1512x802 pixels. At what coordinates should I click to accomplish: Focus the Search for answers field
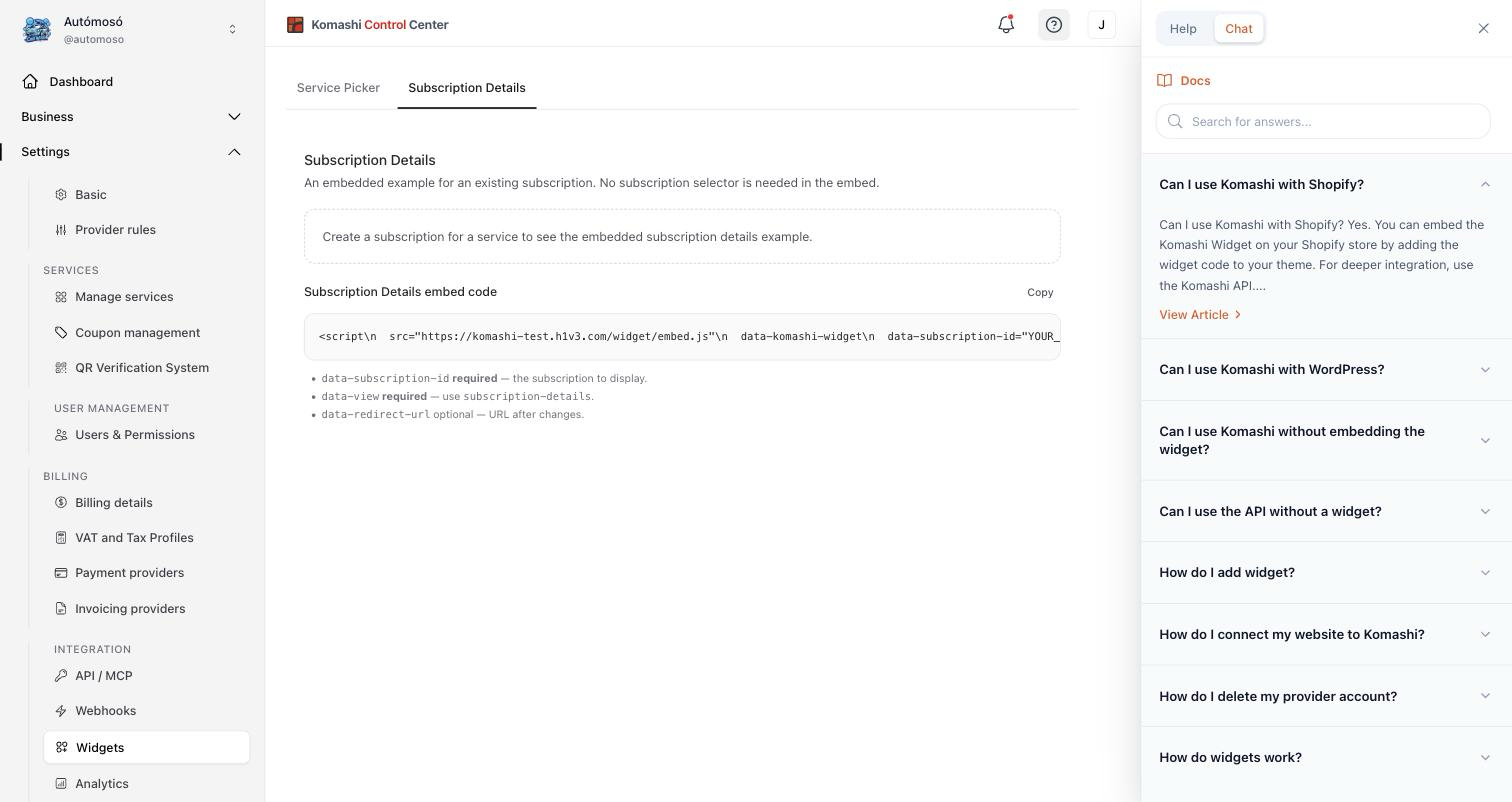[1323, 122]
